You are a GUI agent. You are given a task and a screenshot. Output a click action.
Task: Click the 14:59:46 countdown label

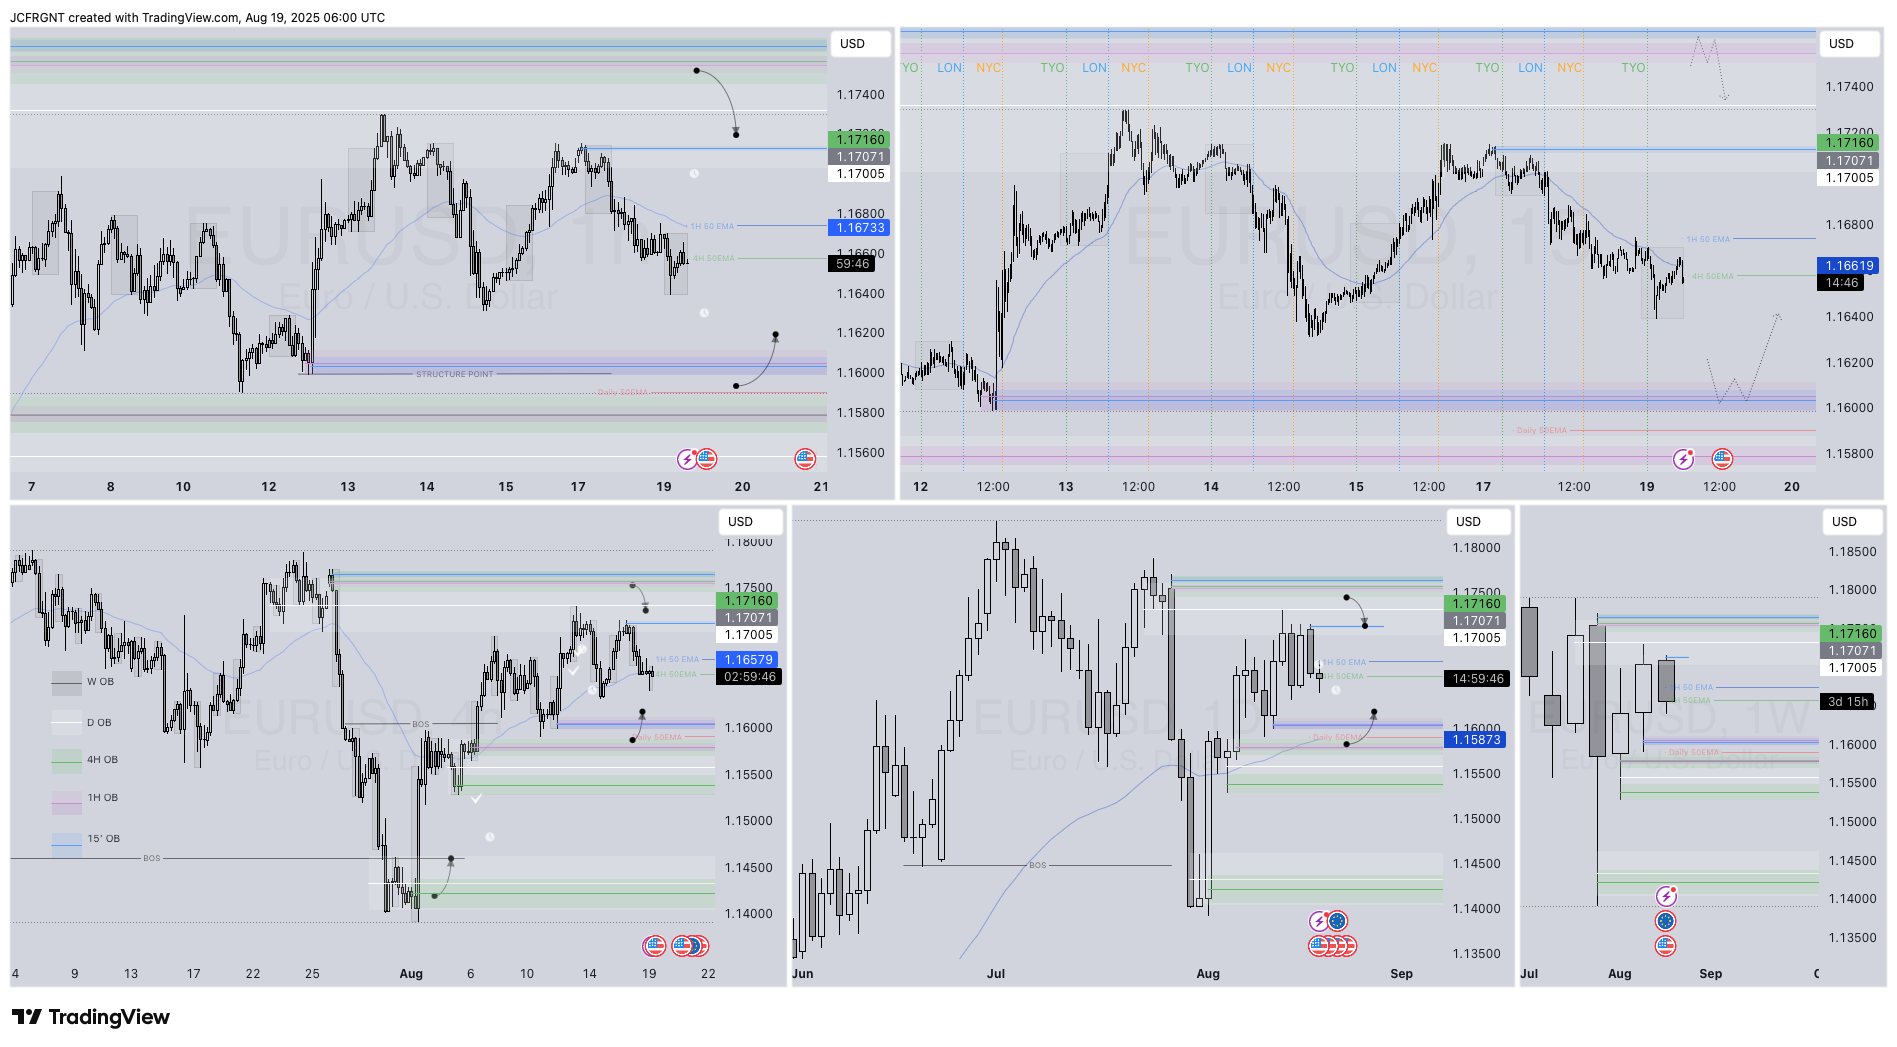(1477, 679)
